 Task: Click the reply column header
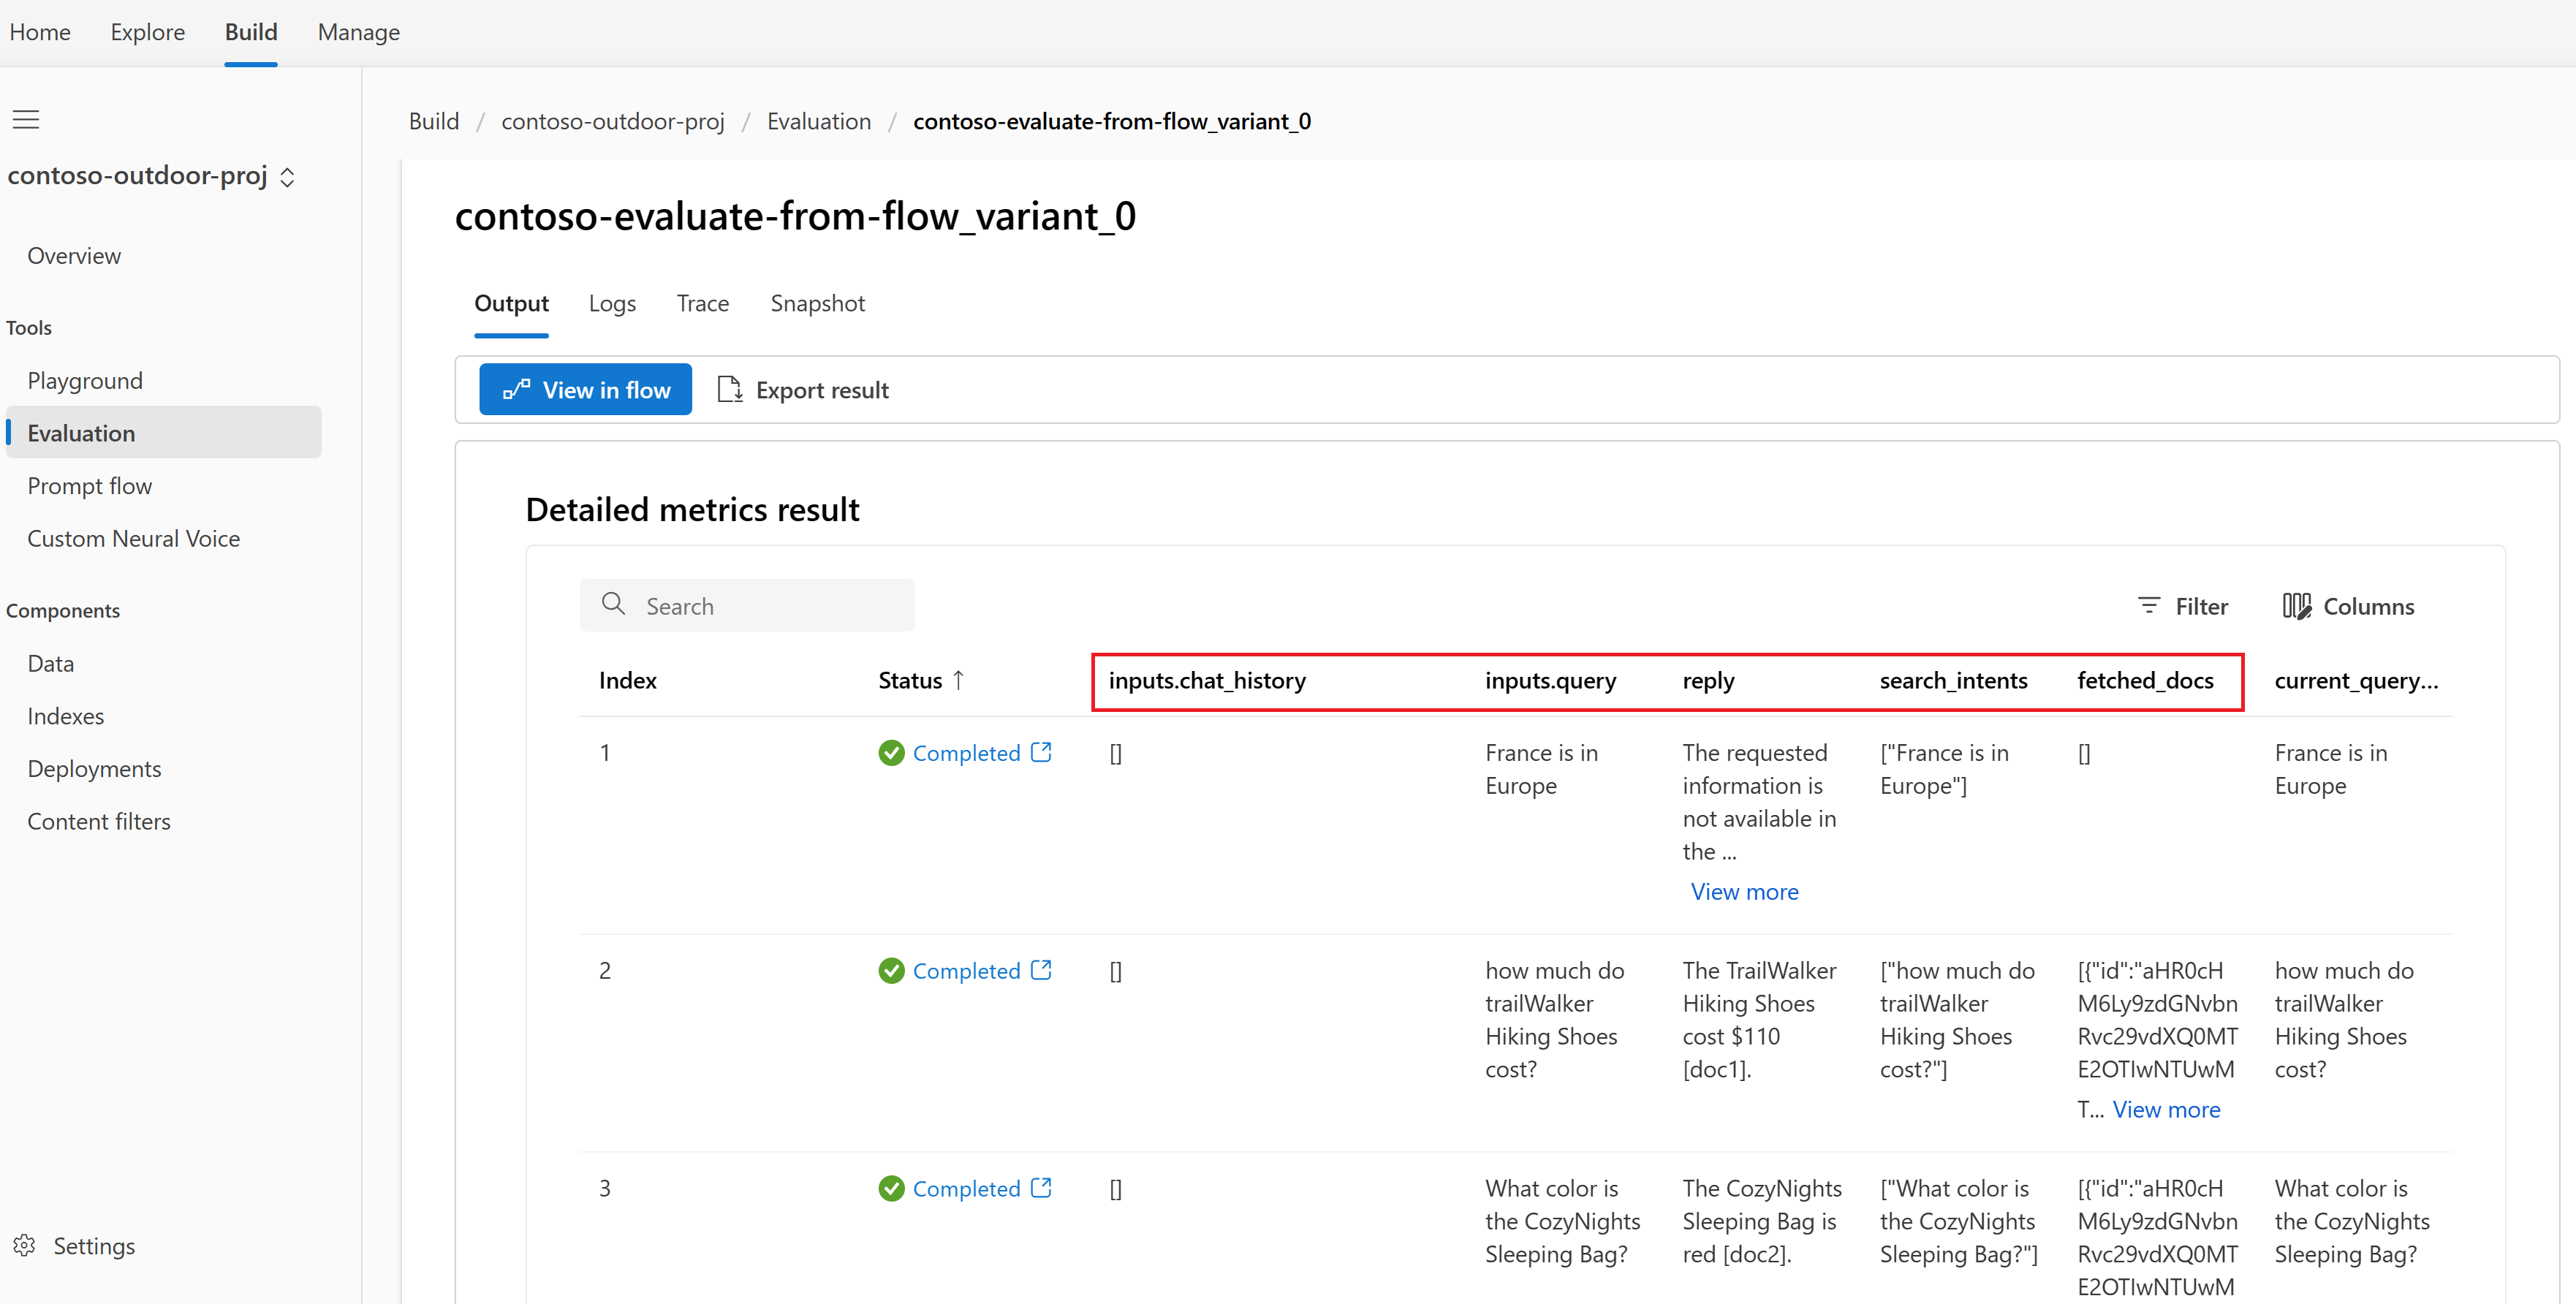click(x=1708, y=681)
